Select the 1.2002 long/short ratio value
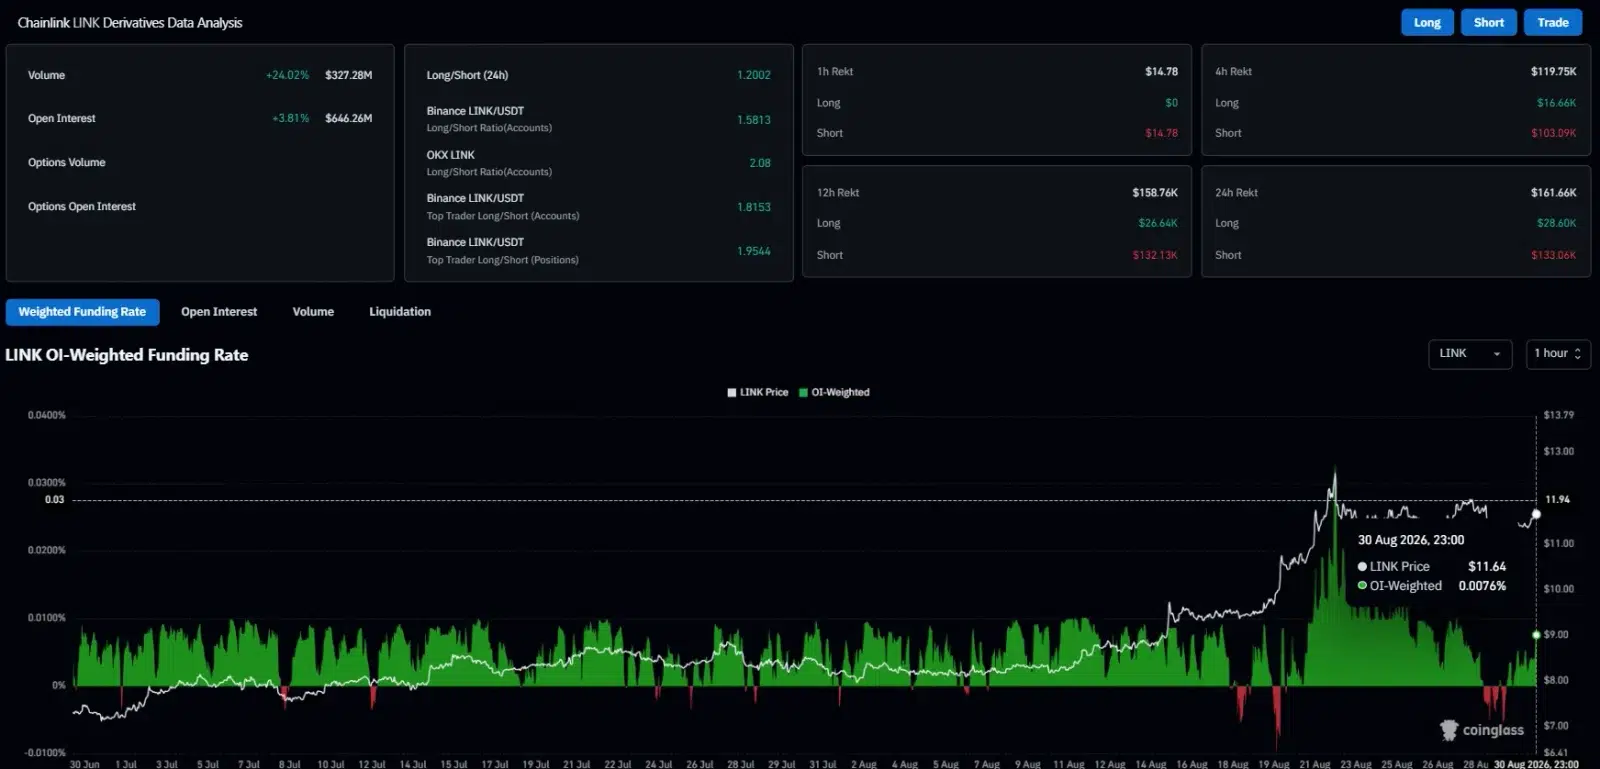The image size is (1600, 769). [x=754, y=75]
